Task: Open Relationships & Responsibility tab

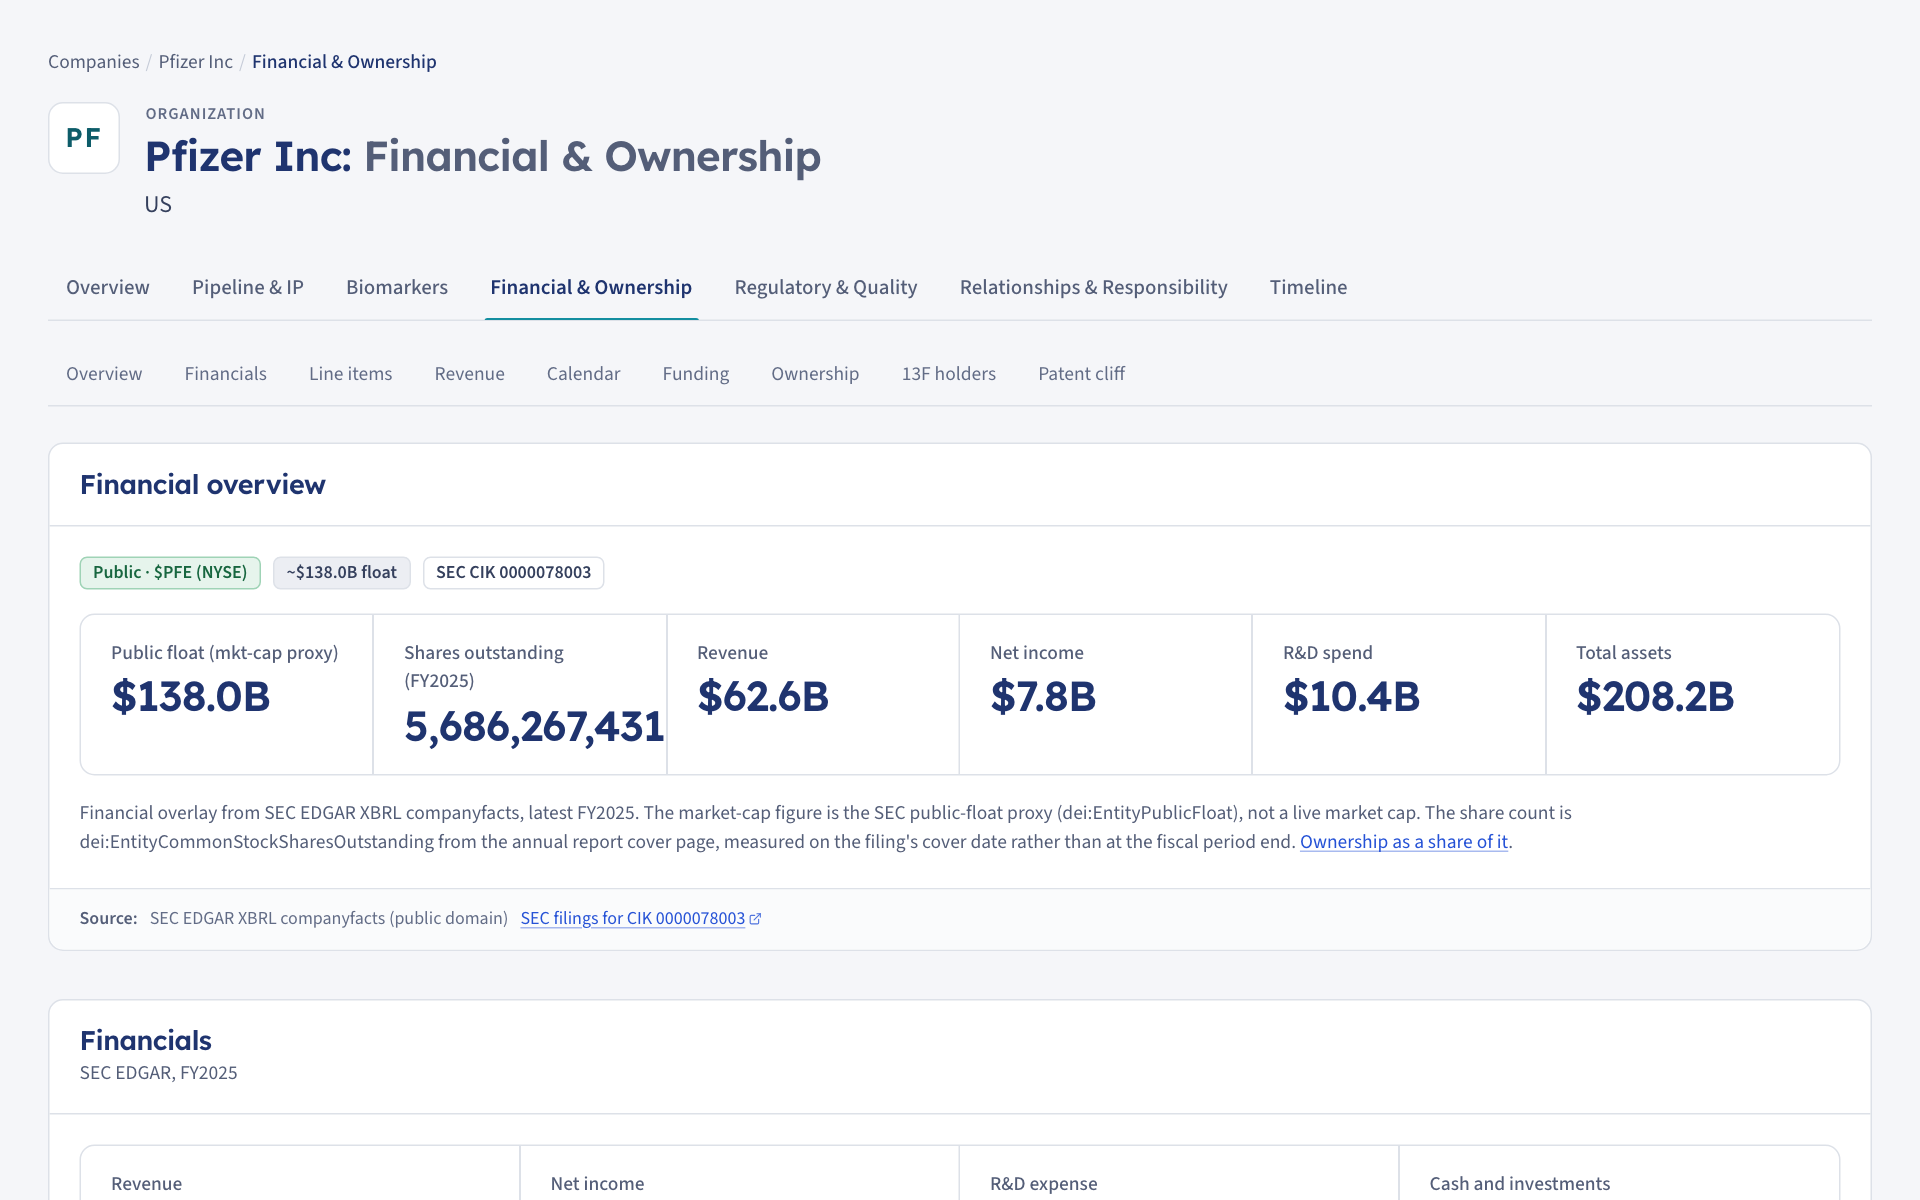Action: [x=1094, y=288]
